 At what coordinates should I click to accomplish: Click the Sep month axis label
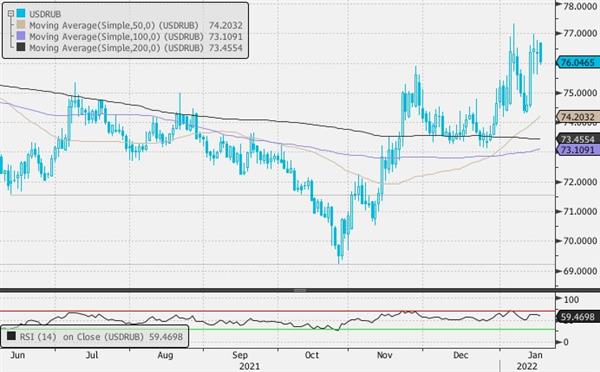pyautogui.click(x=240, y=355)
